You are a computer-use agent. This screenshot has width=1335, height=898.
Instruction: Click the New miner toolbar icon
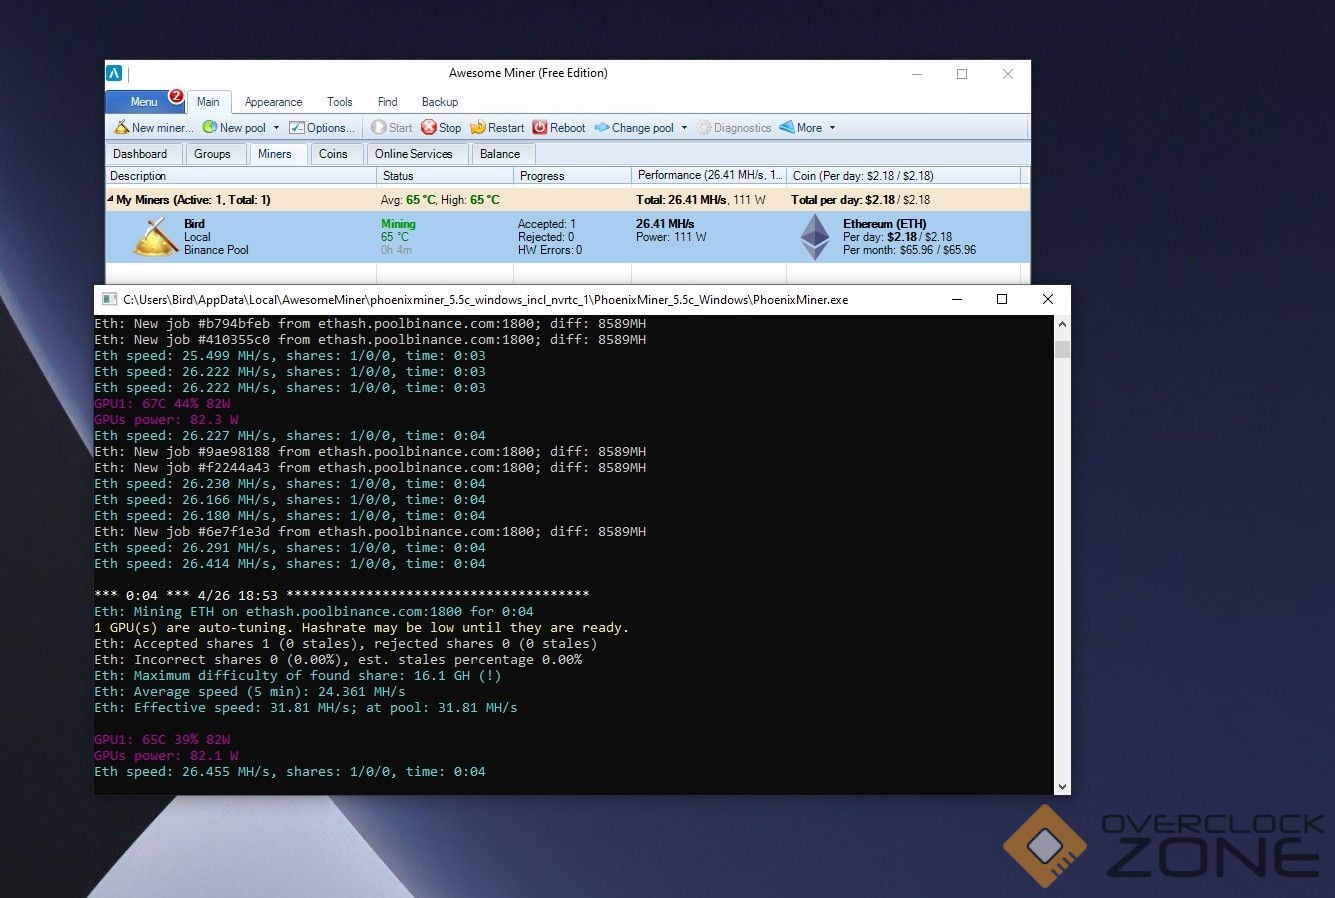click(121, 128)
